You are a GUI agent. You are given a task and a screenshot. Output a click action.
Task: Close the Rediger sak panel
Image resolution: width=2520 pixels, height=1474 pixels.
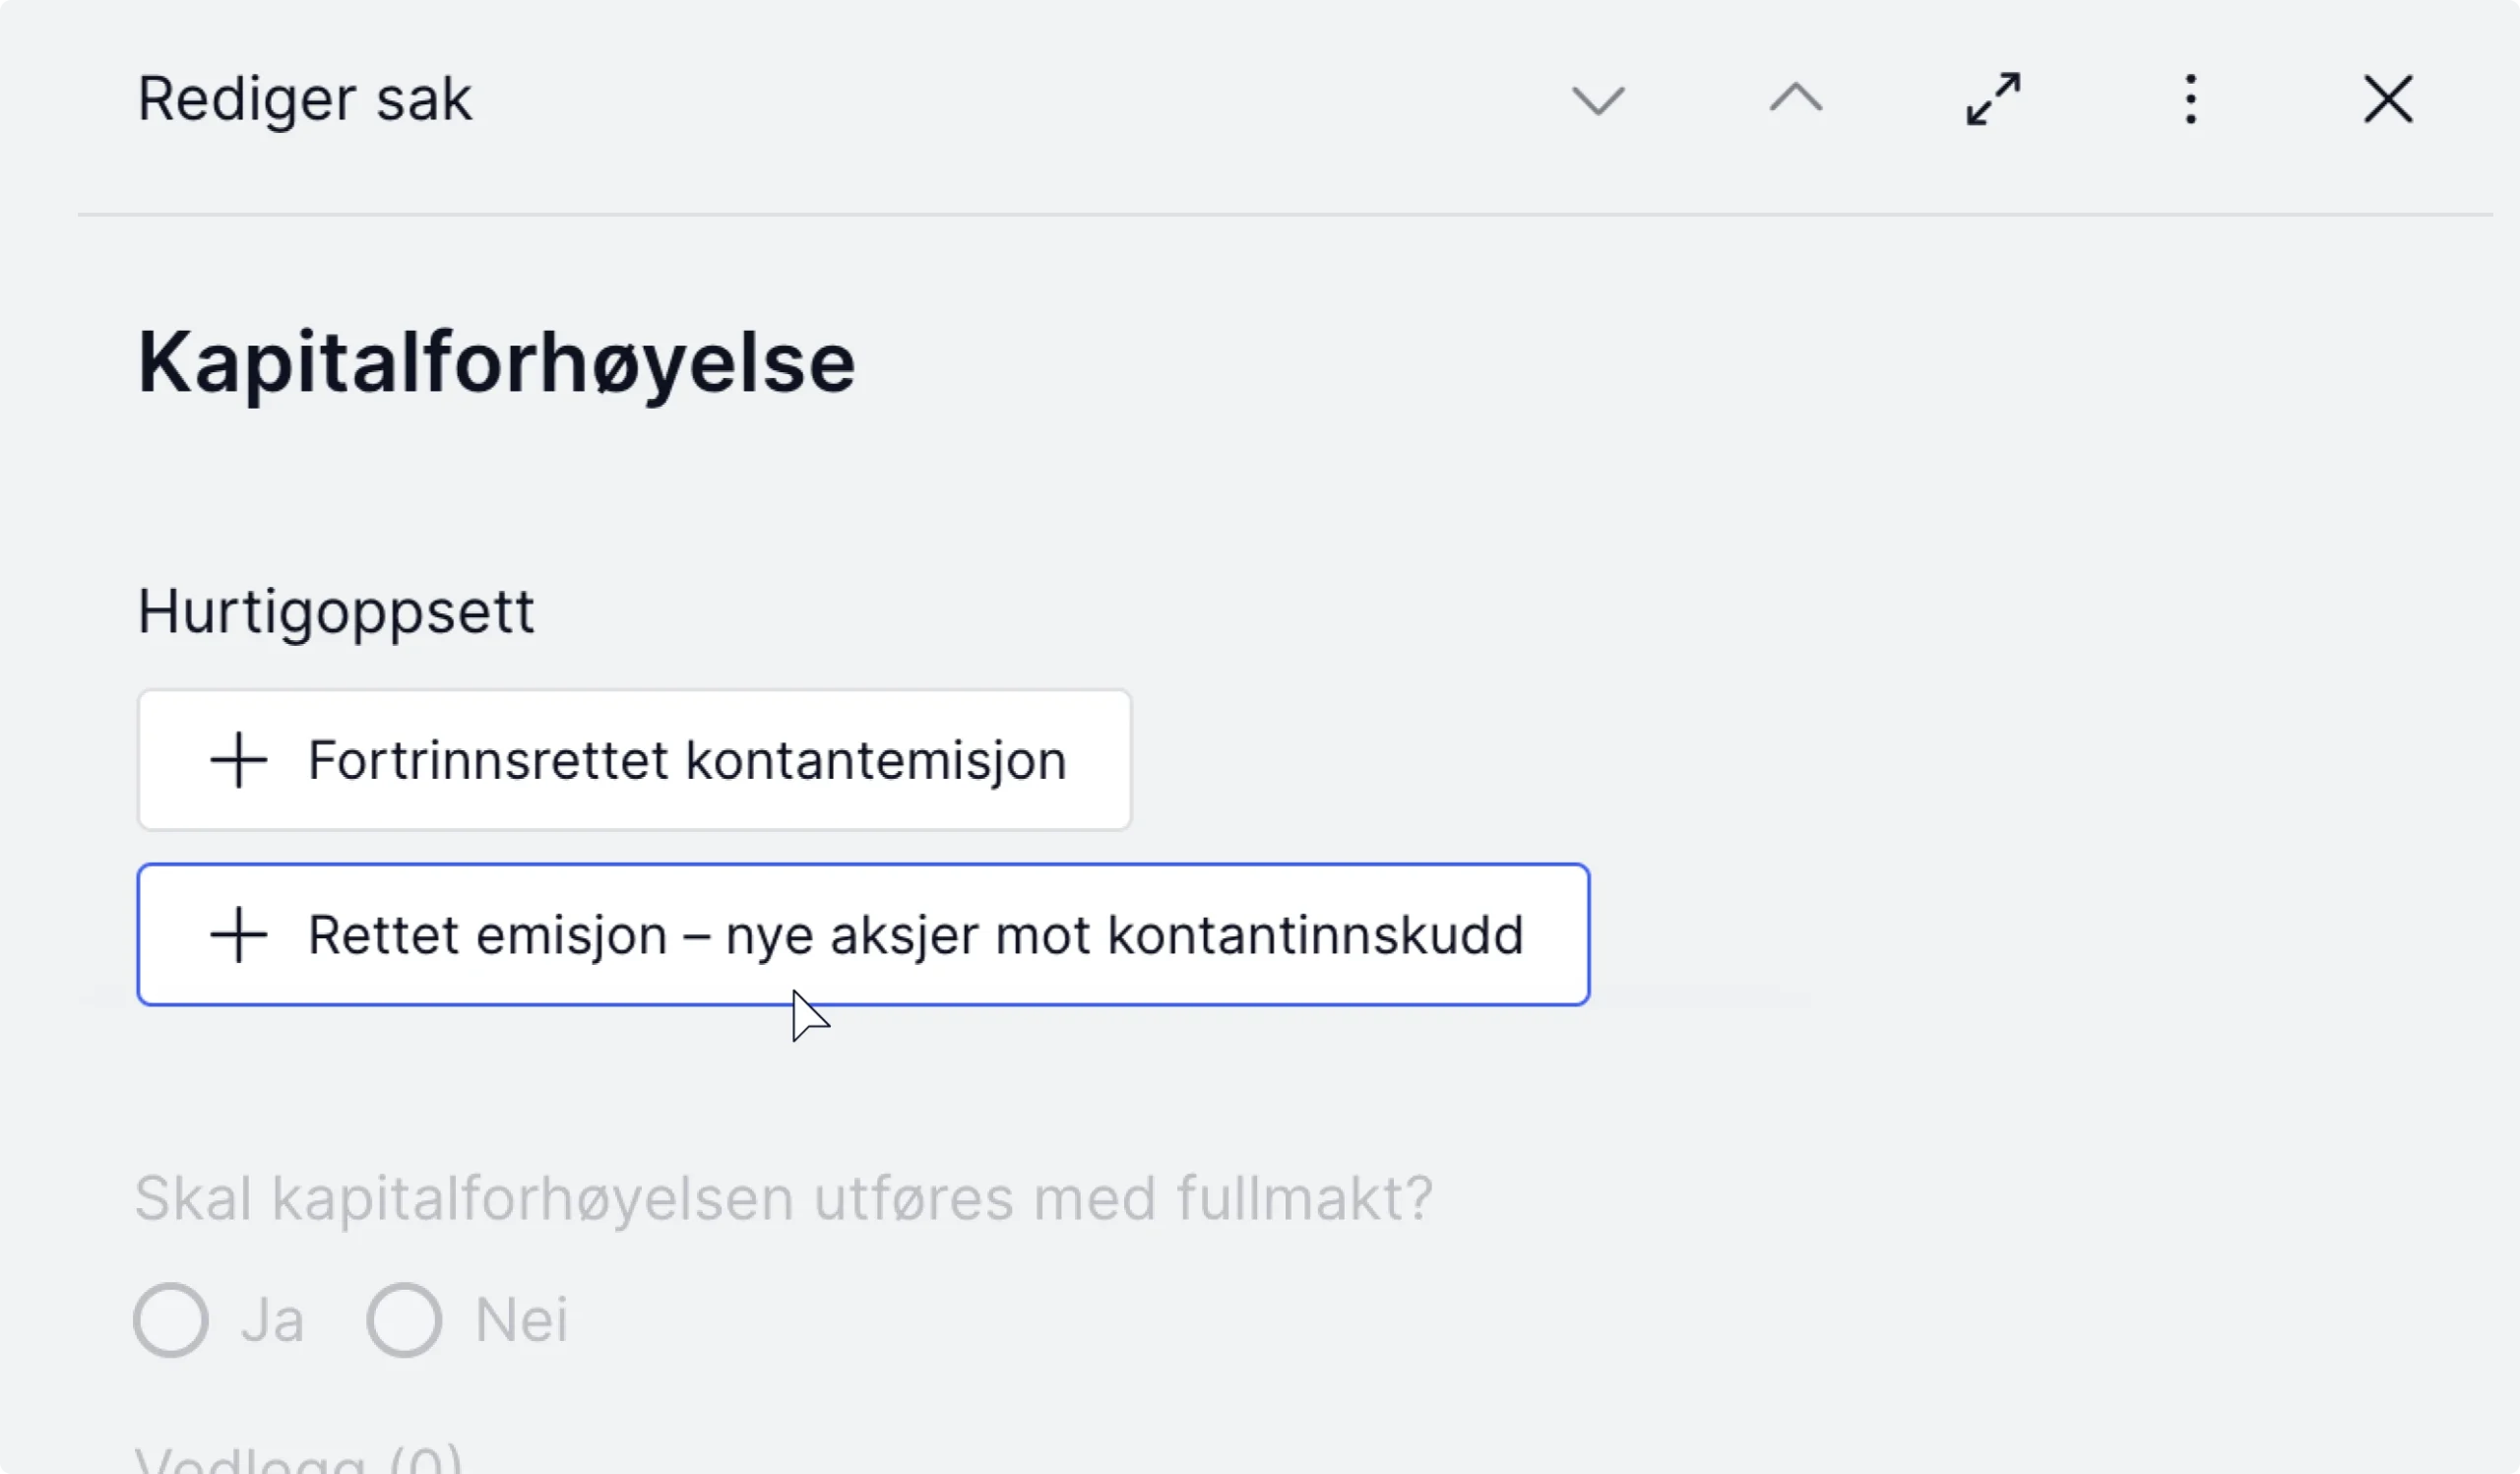click(x=2388, y=99)
